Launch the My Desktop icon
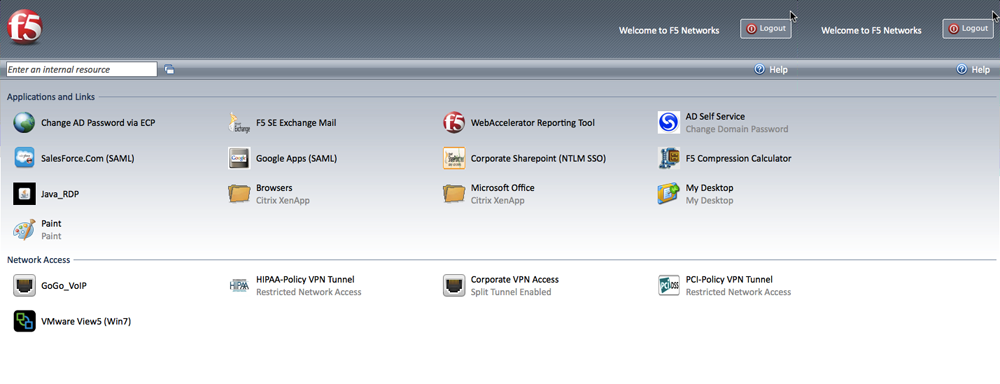Image resolution: width=1000 pixels, height=384 pixels. click(x=668, y=194)
